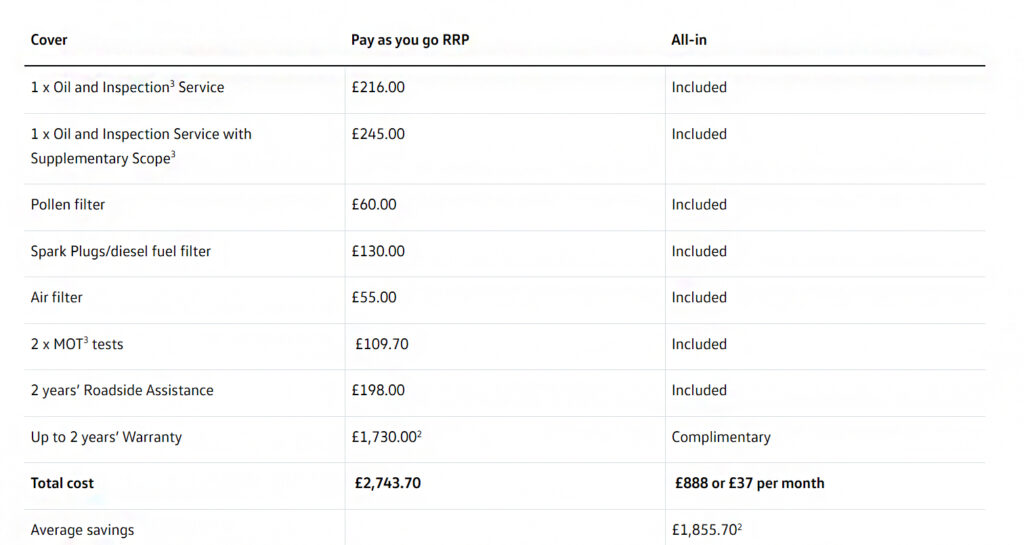The height and width of the screenshot is (545, 1024).
Task: Select the 2 x MOT tests label
Action: coord(77,344)
